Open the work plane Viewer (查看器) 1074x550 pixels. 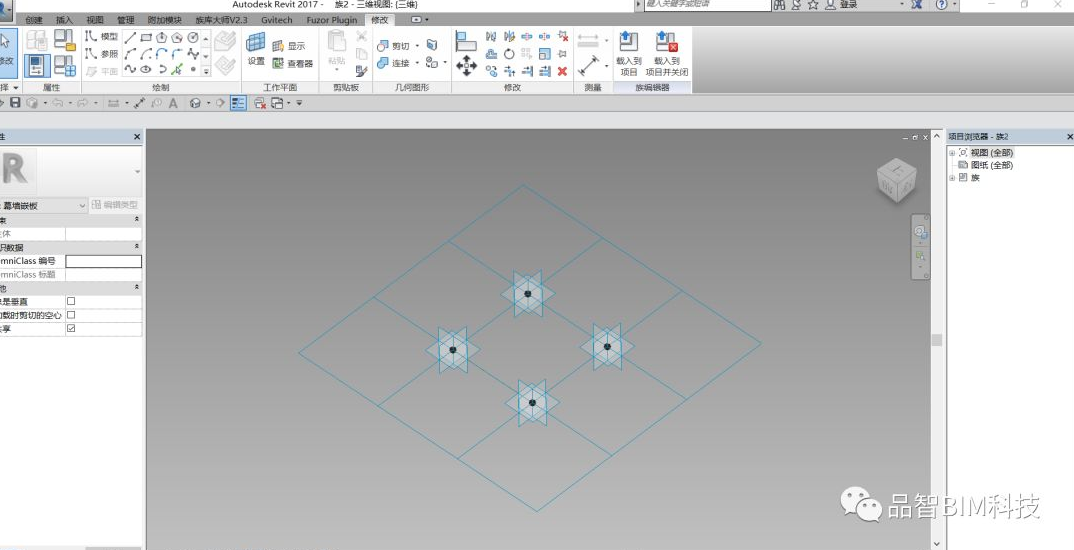pyautogui.click(x=292, y=63)
